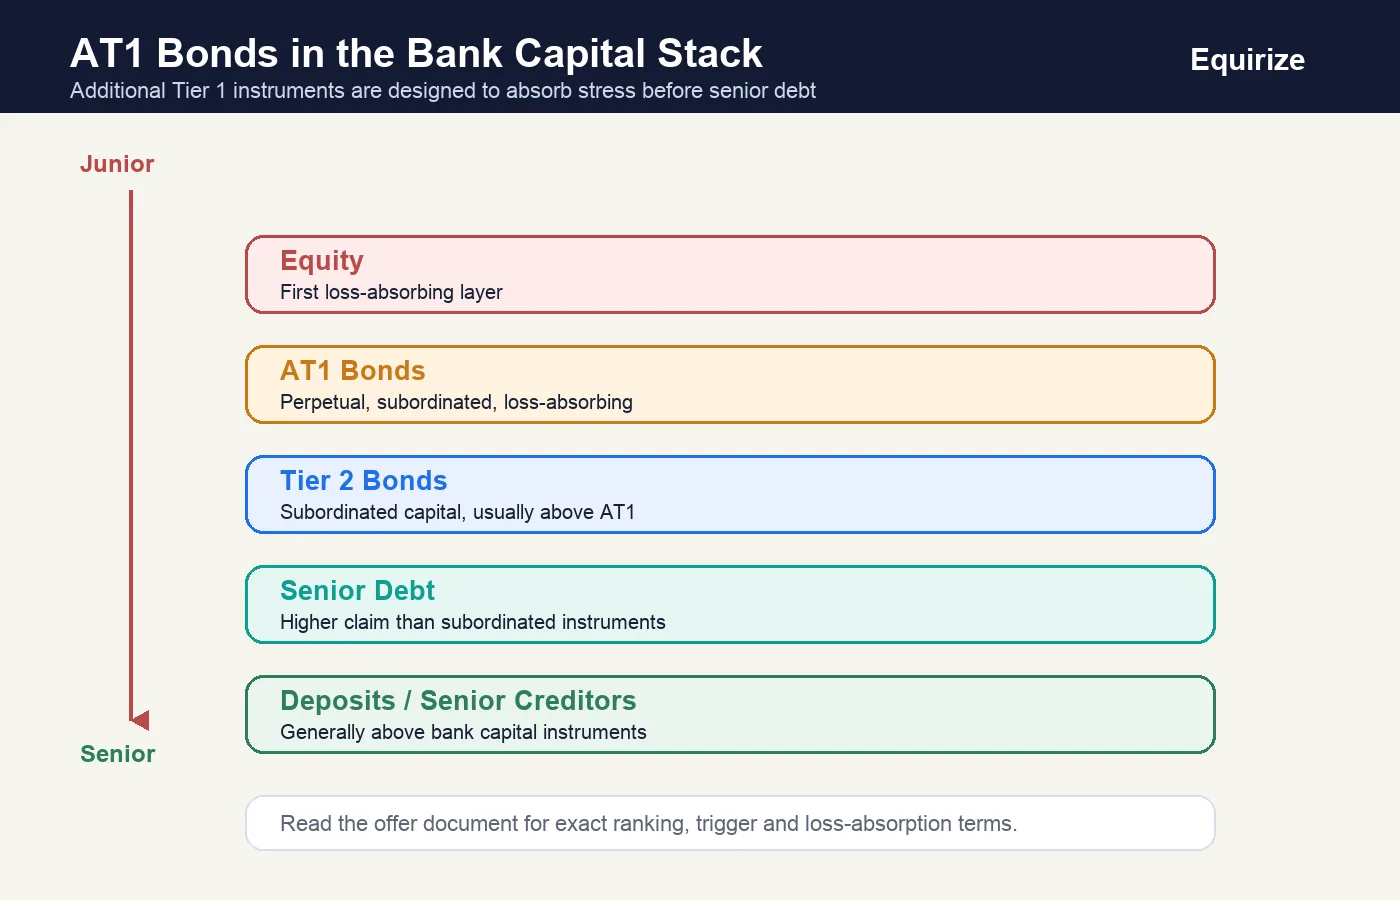
Task: Click 'Subordinated capital, usually above AT1' text
Action: tap(457, 512)
